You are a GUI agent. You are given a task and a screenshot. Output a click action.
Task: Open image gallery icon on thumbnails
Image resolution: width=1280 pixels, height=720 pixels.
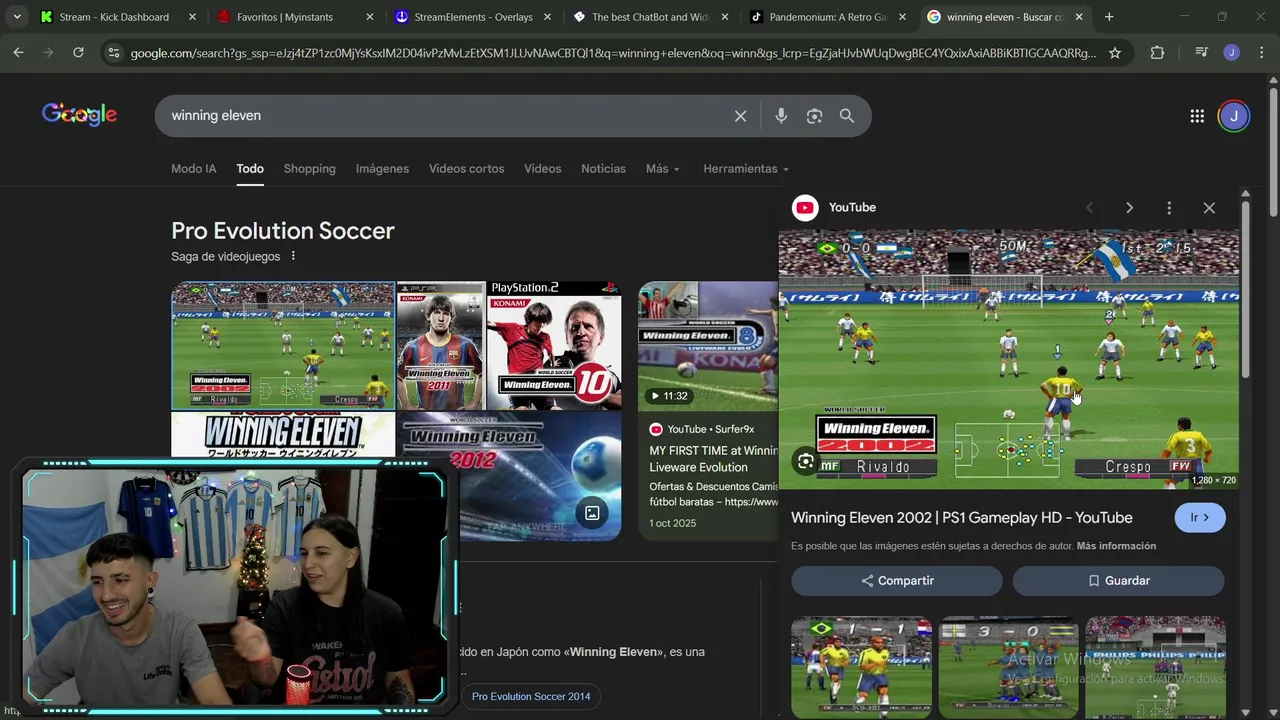coord(592,513)
